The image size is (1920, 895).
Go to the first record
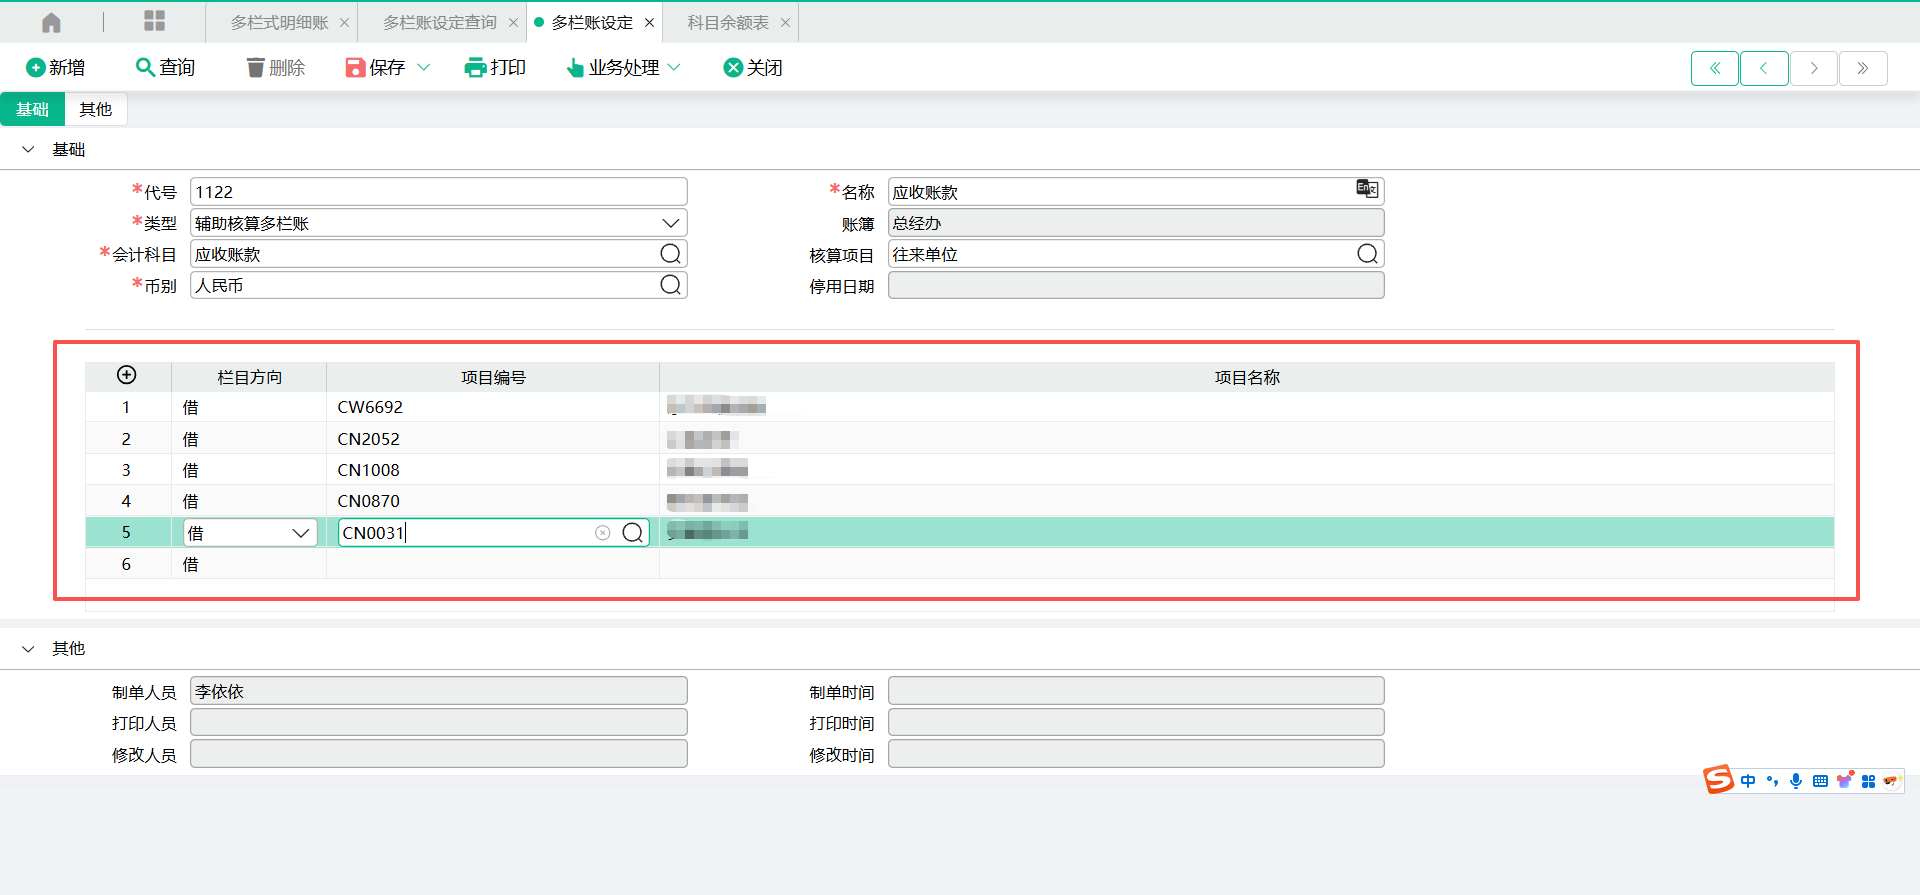[x=1714, y=68]
